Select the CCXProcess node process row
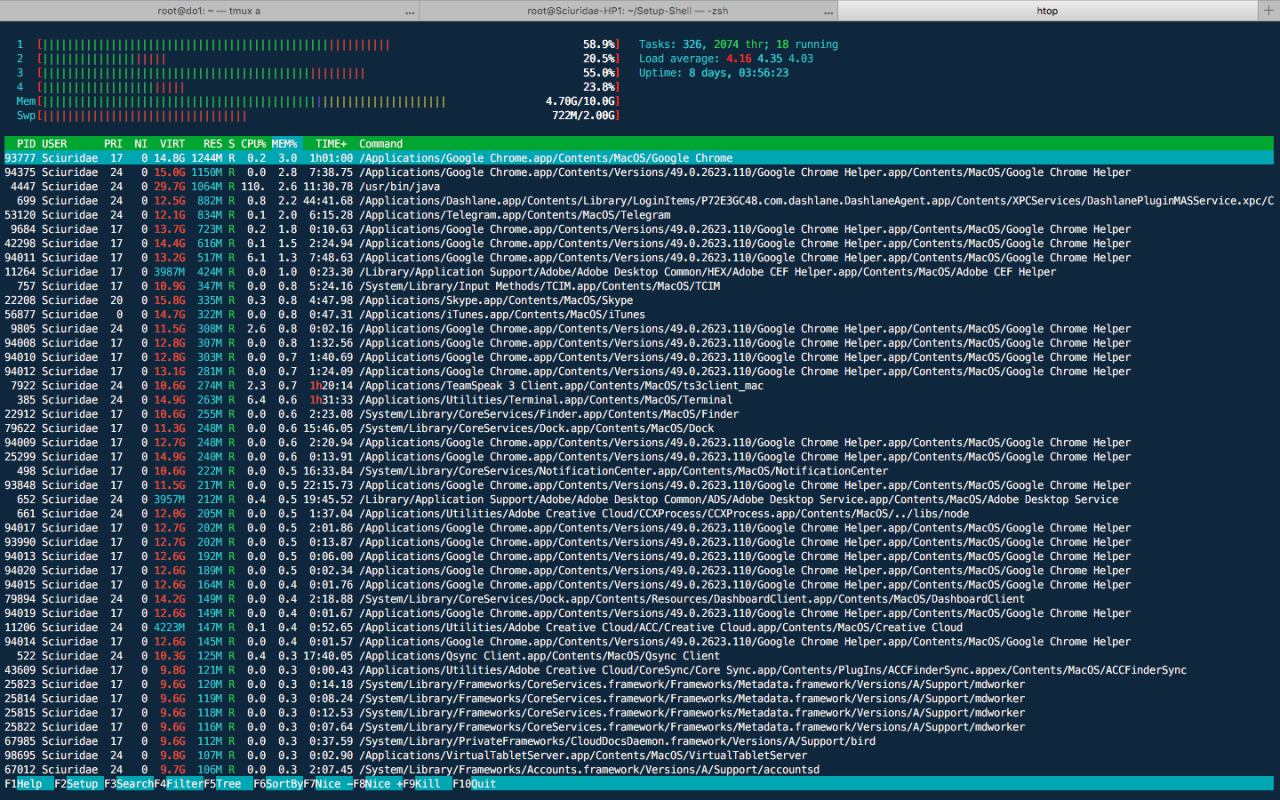 click(640, 513)
